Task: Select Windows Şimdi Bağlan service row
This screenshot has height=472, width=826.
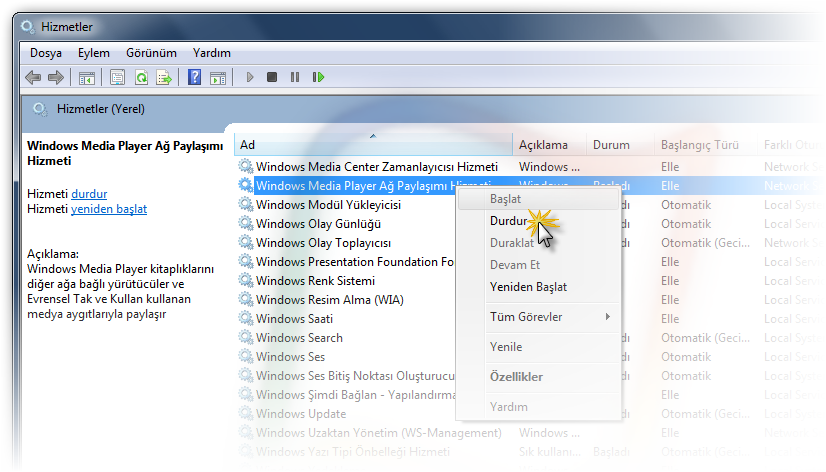Action: [355, 395]
